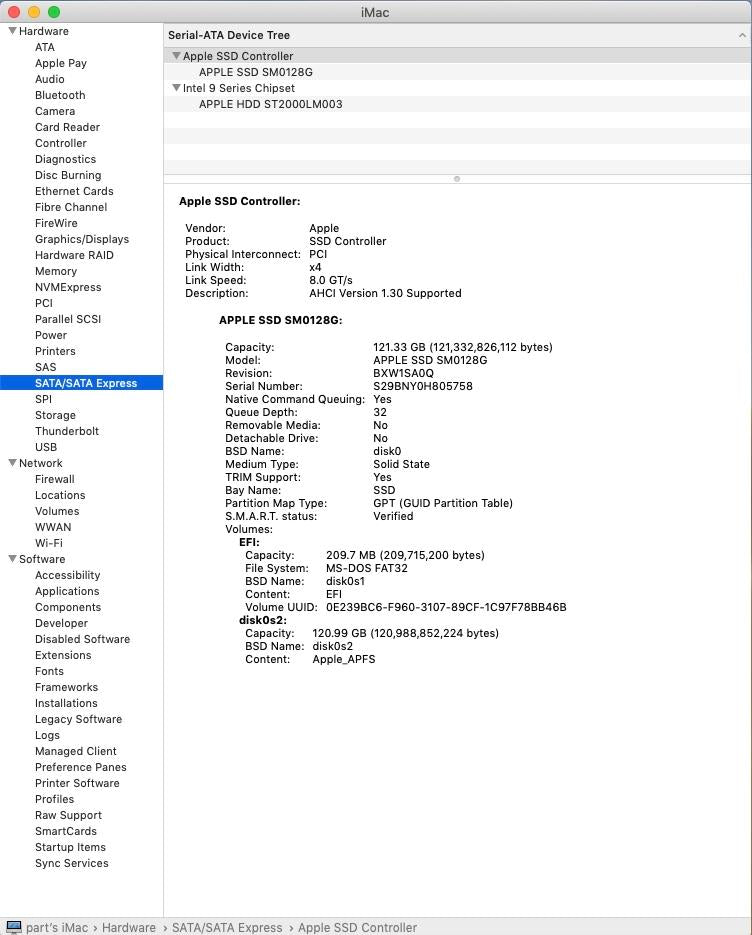Image resolution: width=752 pixels, height=935 pixels.
Task: Collapse the Software section triangle
Action: [x=12, y=559]
